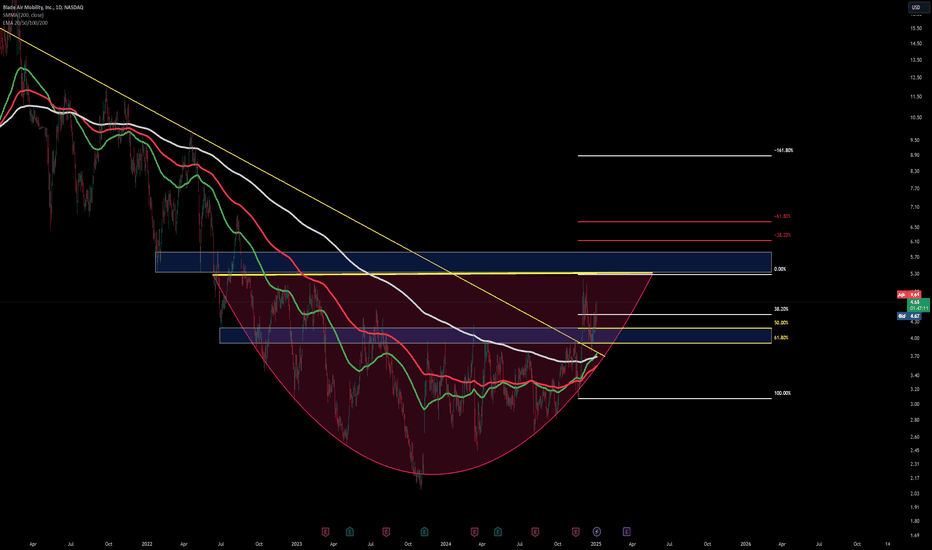This screenshot has height=550, width=932.
Task: Click the yellow 50.00% Fibonacci level label
Action: coord(781,323)
